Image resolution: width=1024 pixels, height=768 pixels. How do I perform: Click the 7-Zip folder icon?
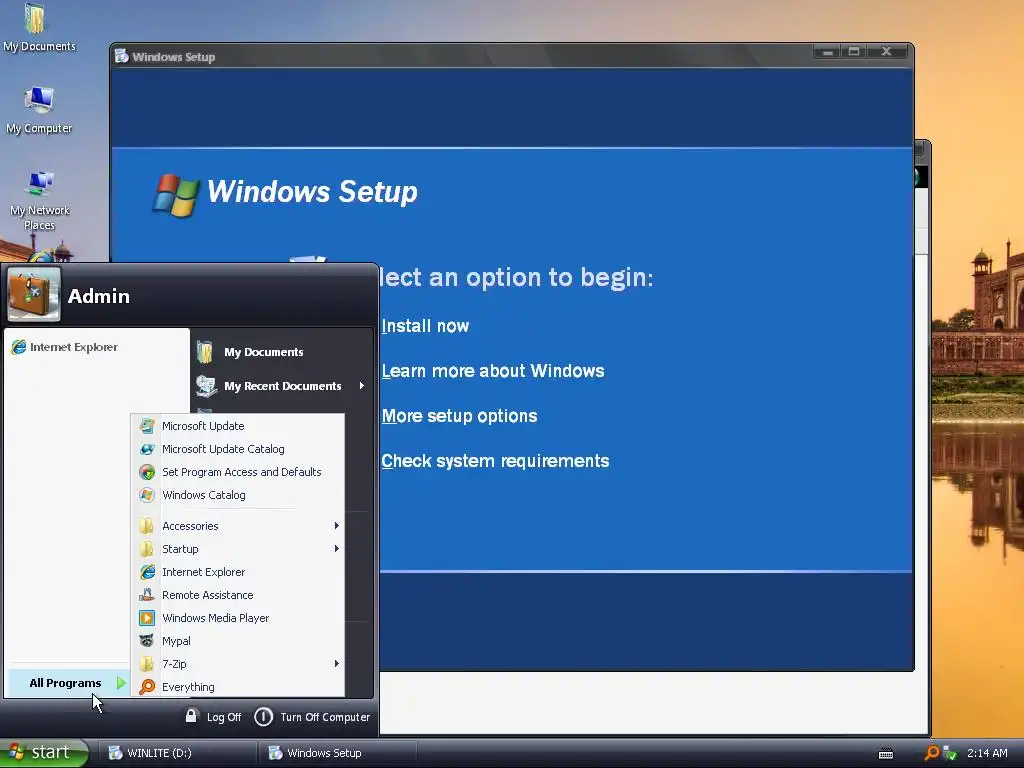click(147, 664)
